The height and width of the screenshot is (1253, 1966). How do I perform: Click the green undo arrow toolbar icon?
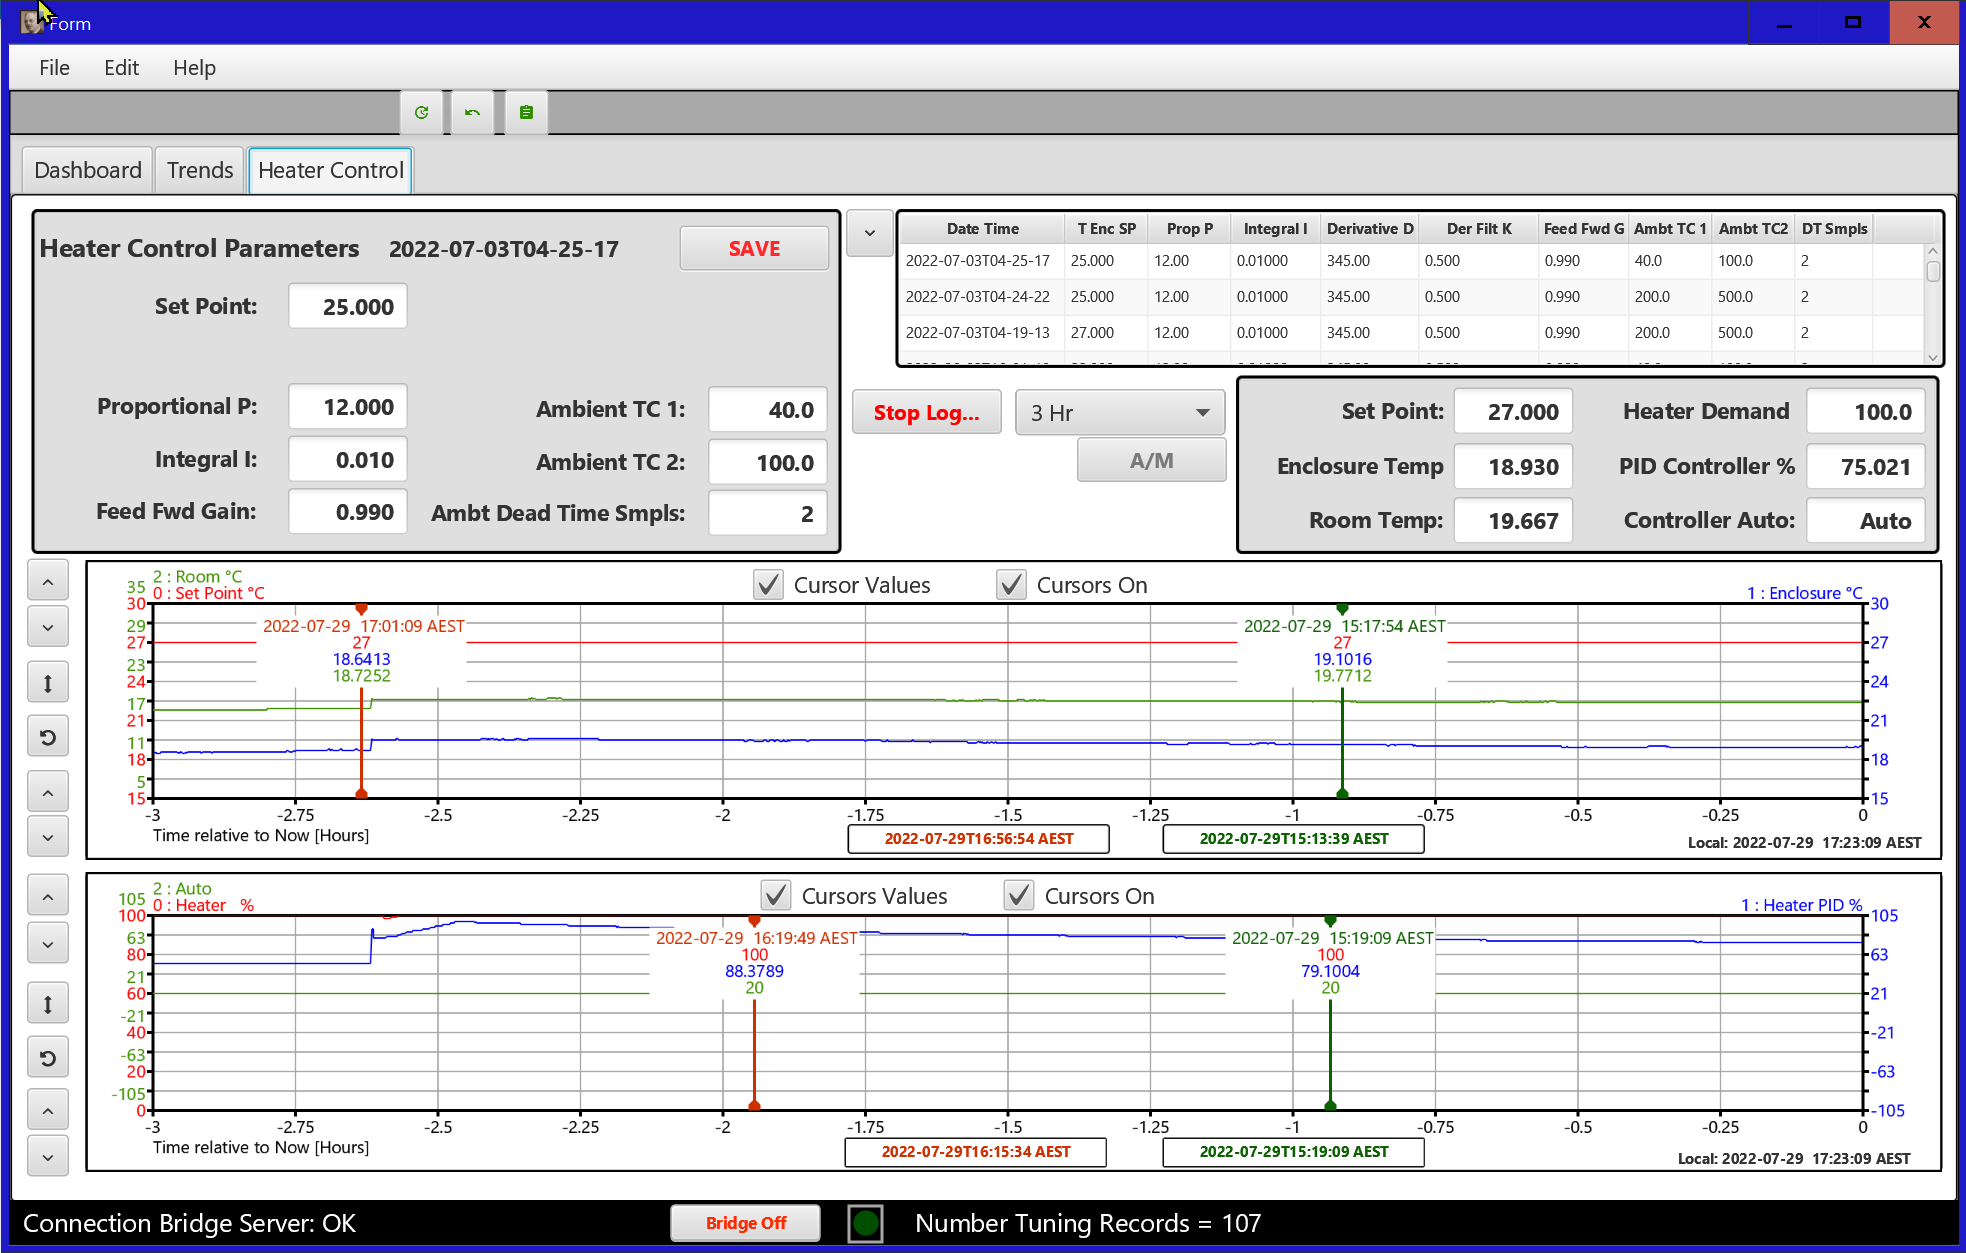pos(473,113)
